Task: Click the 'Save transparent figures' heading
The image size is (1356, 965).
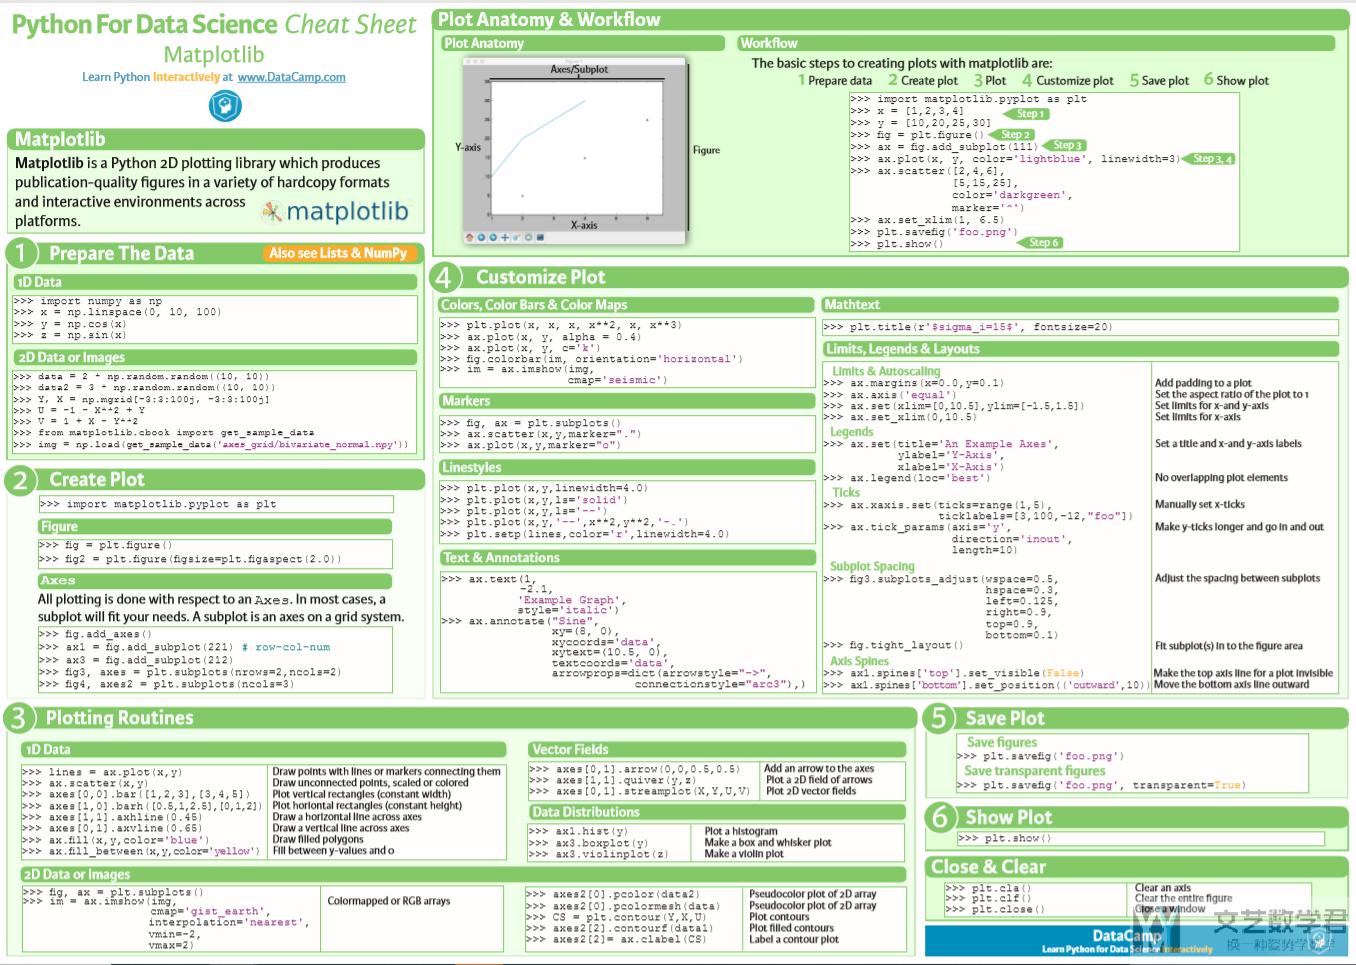Action: pos(1034,771)
